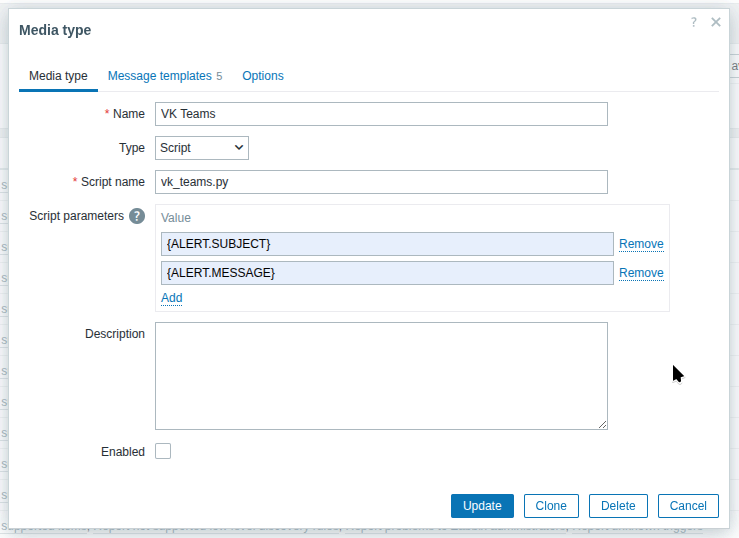Close the Media type dialog
This screenshot has width=739, height=538.
716,22
